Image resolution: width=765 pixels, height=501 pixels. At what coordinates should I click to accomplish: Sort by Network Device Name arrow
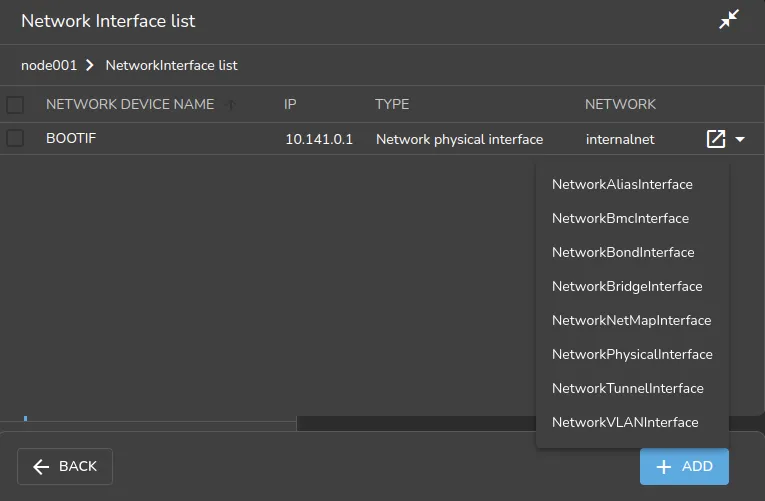pyautogui.click(x=231, y=104)
